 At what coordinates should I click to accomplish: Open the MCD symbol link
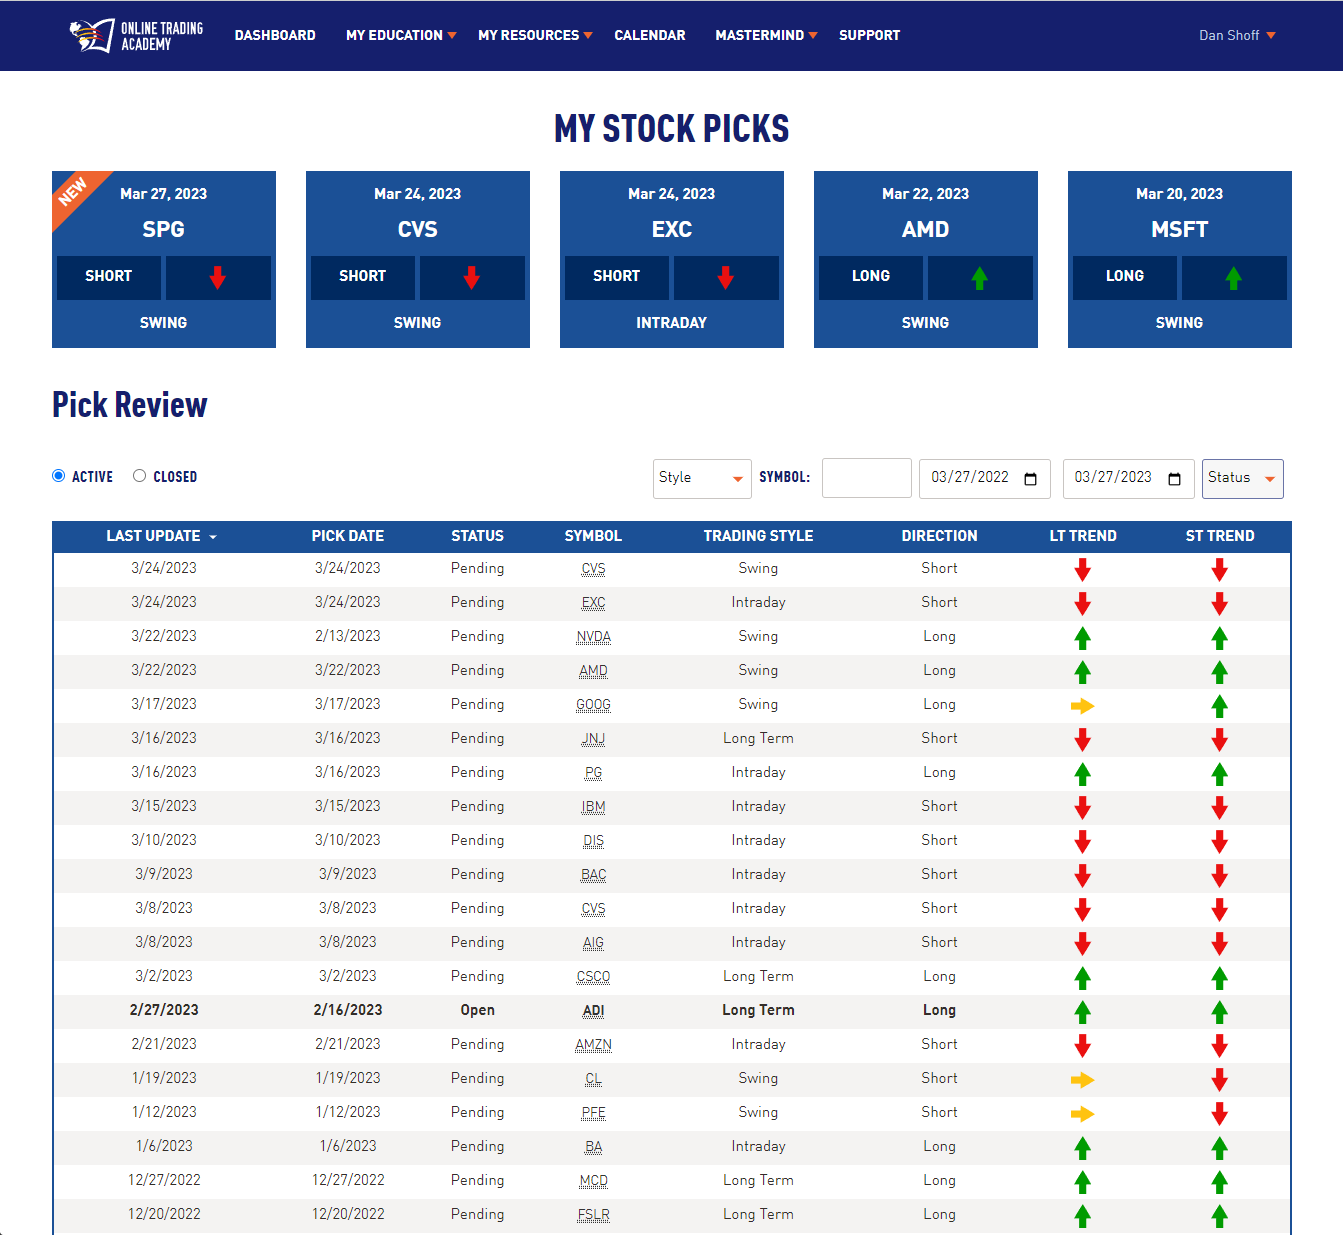pyautogui.click(x=593, y=1181)
